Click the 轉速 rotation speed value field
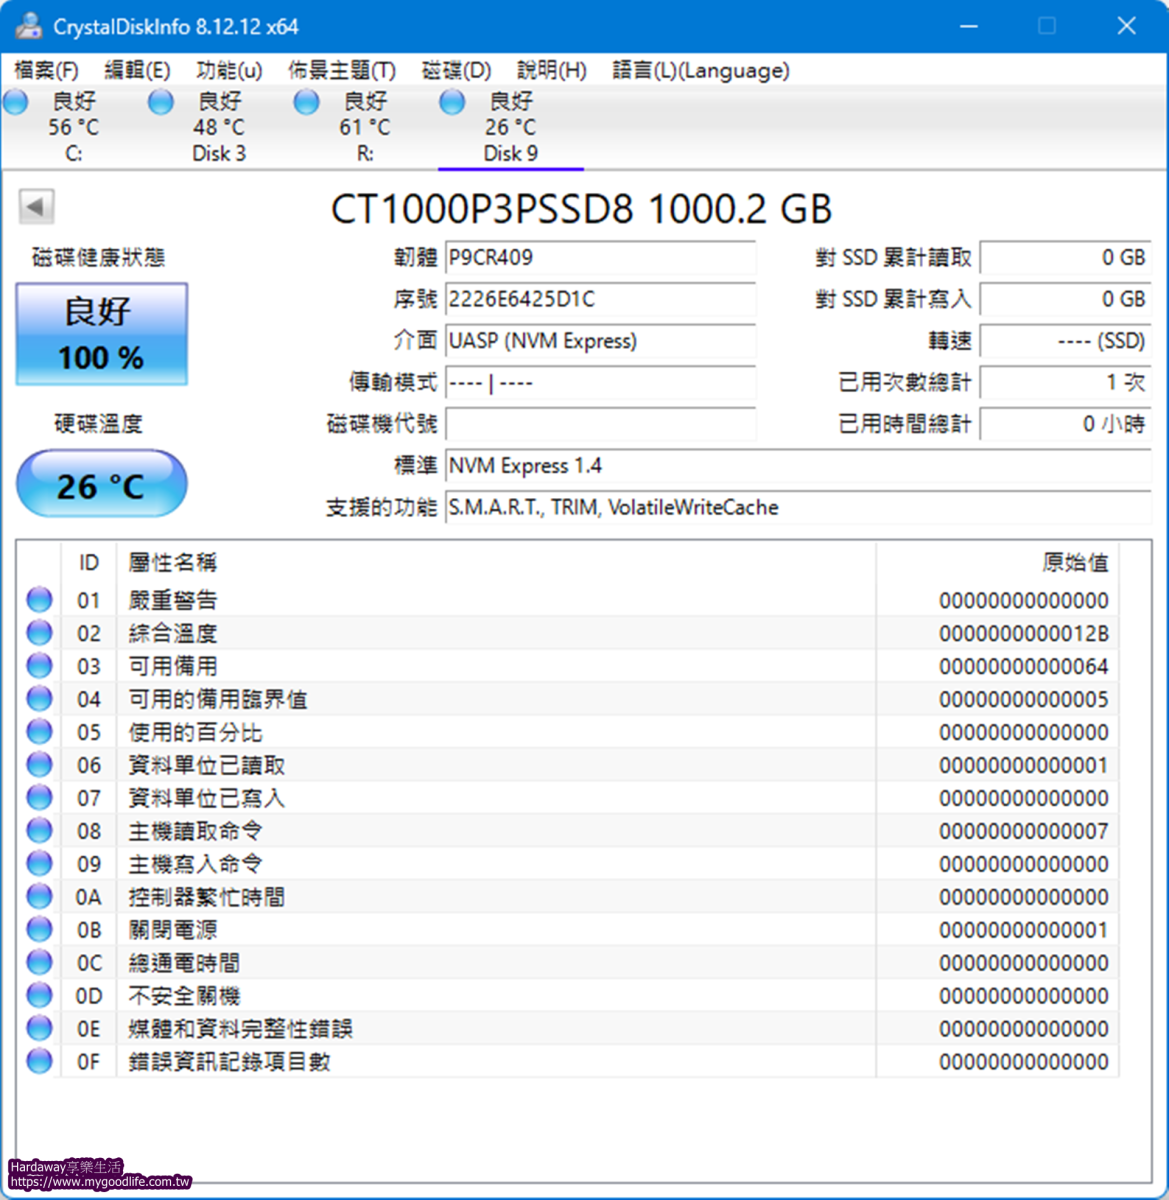 (x=1066, y=341)
